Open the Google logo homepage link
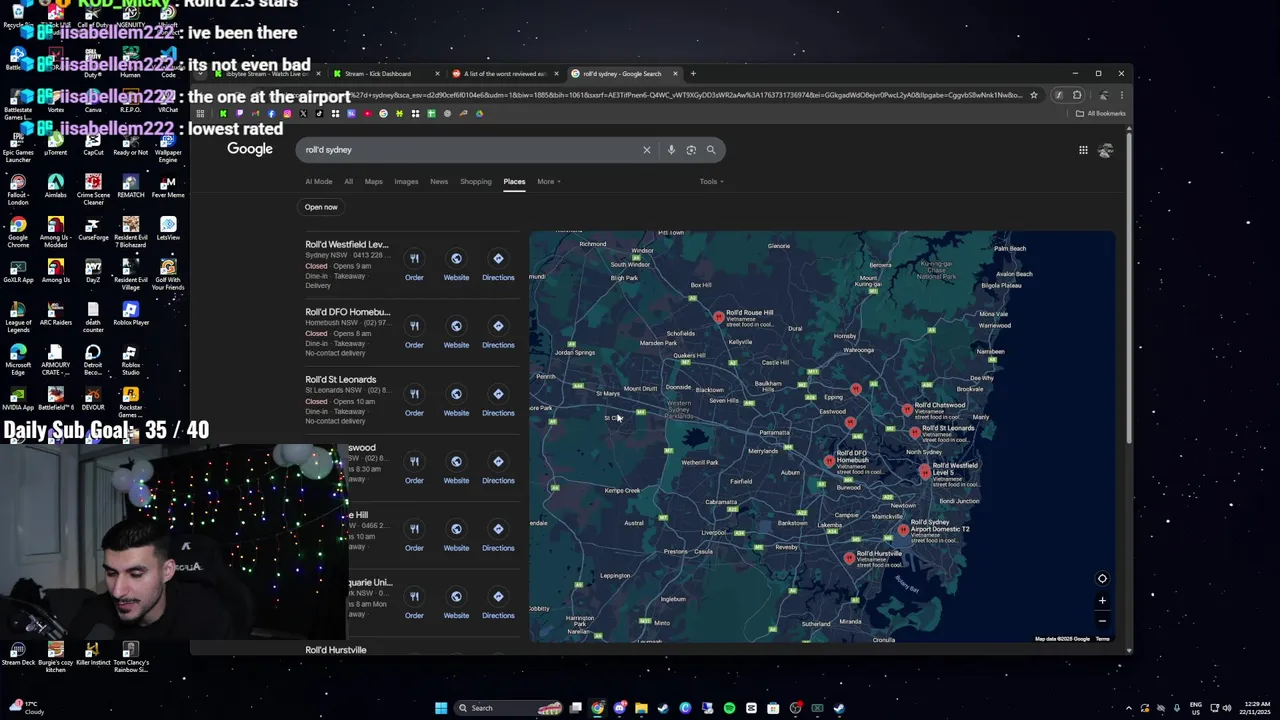 pos(250,149)
